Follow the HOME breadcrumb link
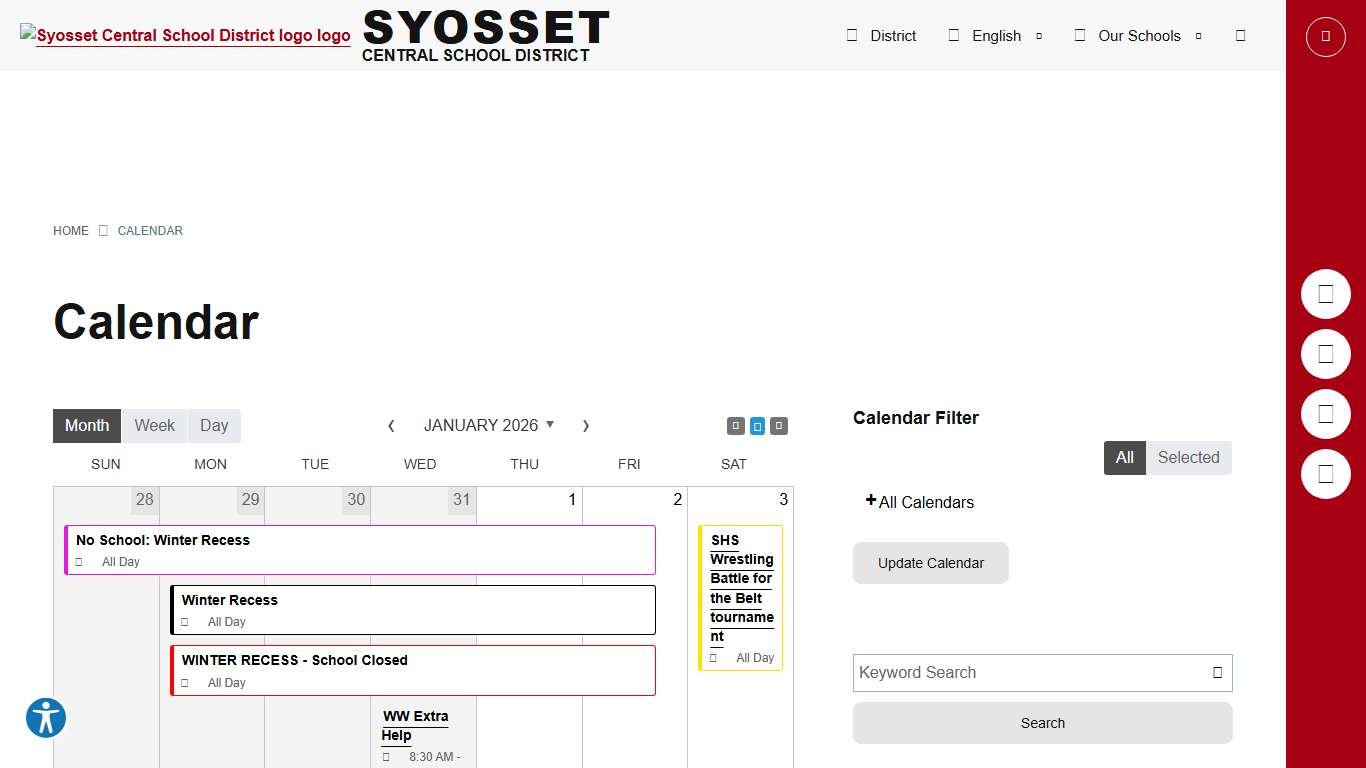 tap(70, 231)
